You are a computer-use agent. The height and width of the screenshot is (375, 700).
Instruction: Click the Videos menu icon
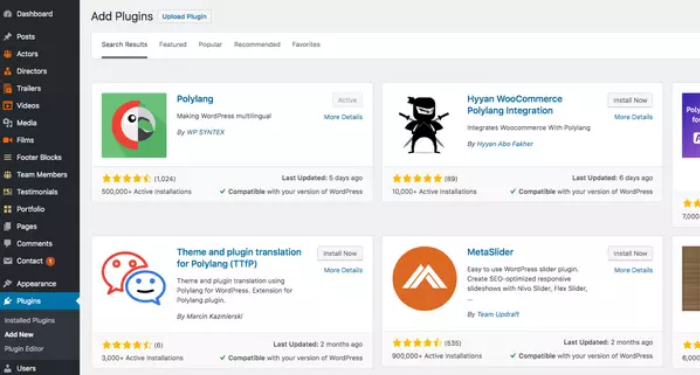pos(7,106)
